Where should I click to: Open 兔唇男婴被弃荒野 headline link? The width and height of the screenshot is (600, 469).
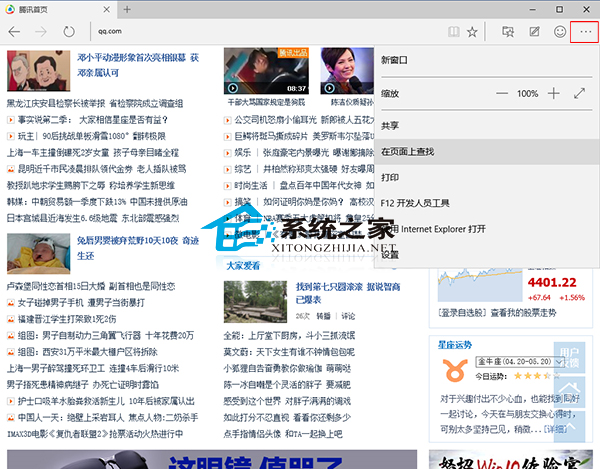138,248
